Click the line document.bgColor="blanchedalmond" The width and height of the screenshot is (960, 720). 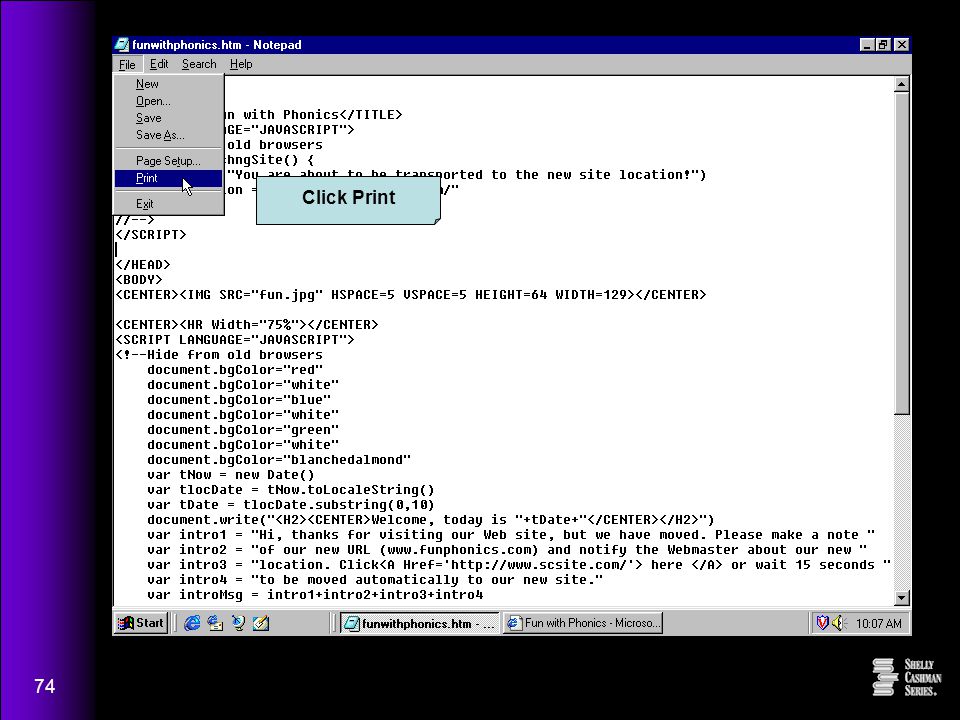pos(279,460)
